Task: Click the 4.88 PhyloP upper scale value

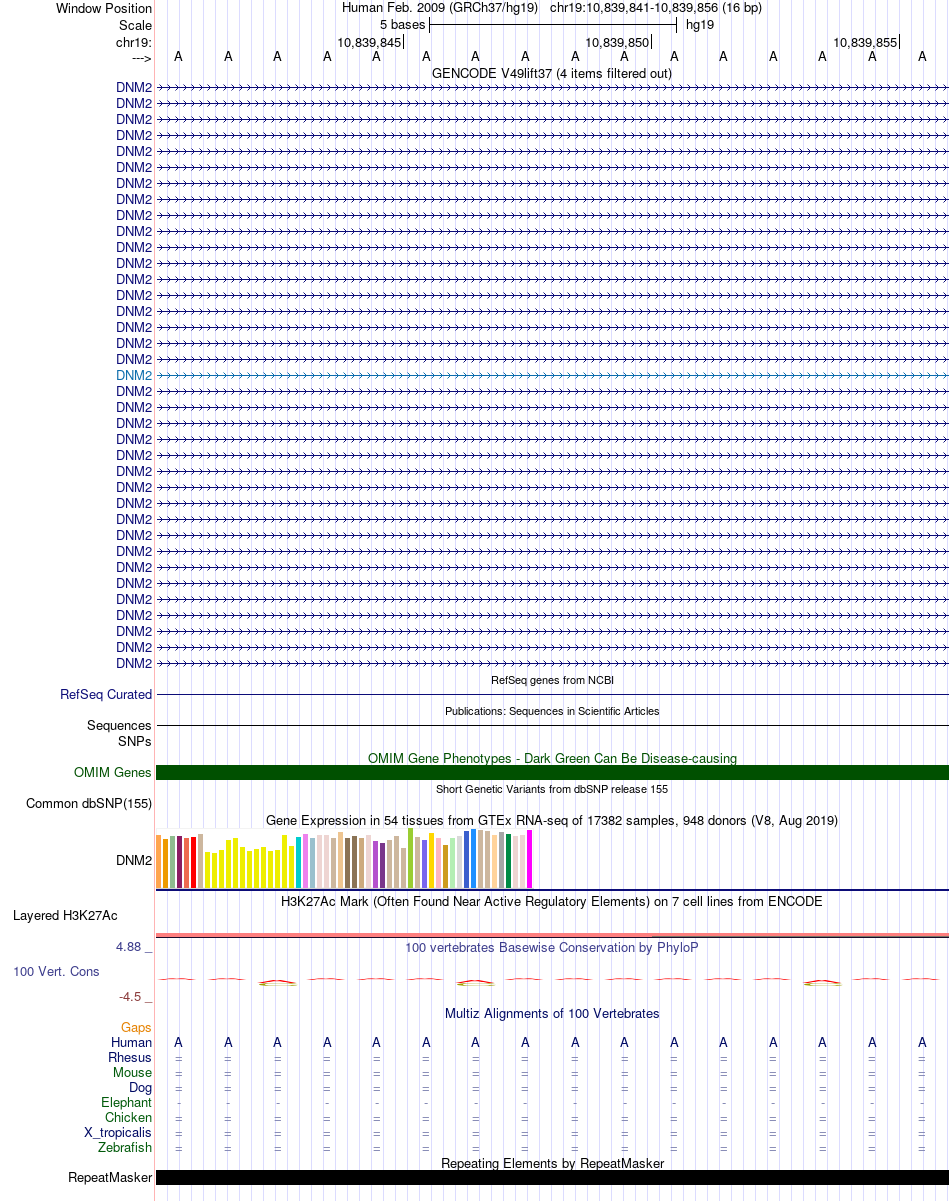Action: 130,946
